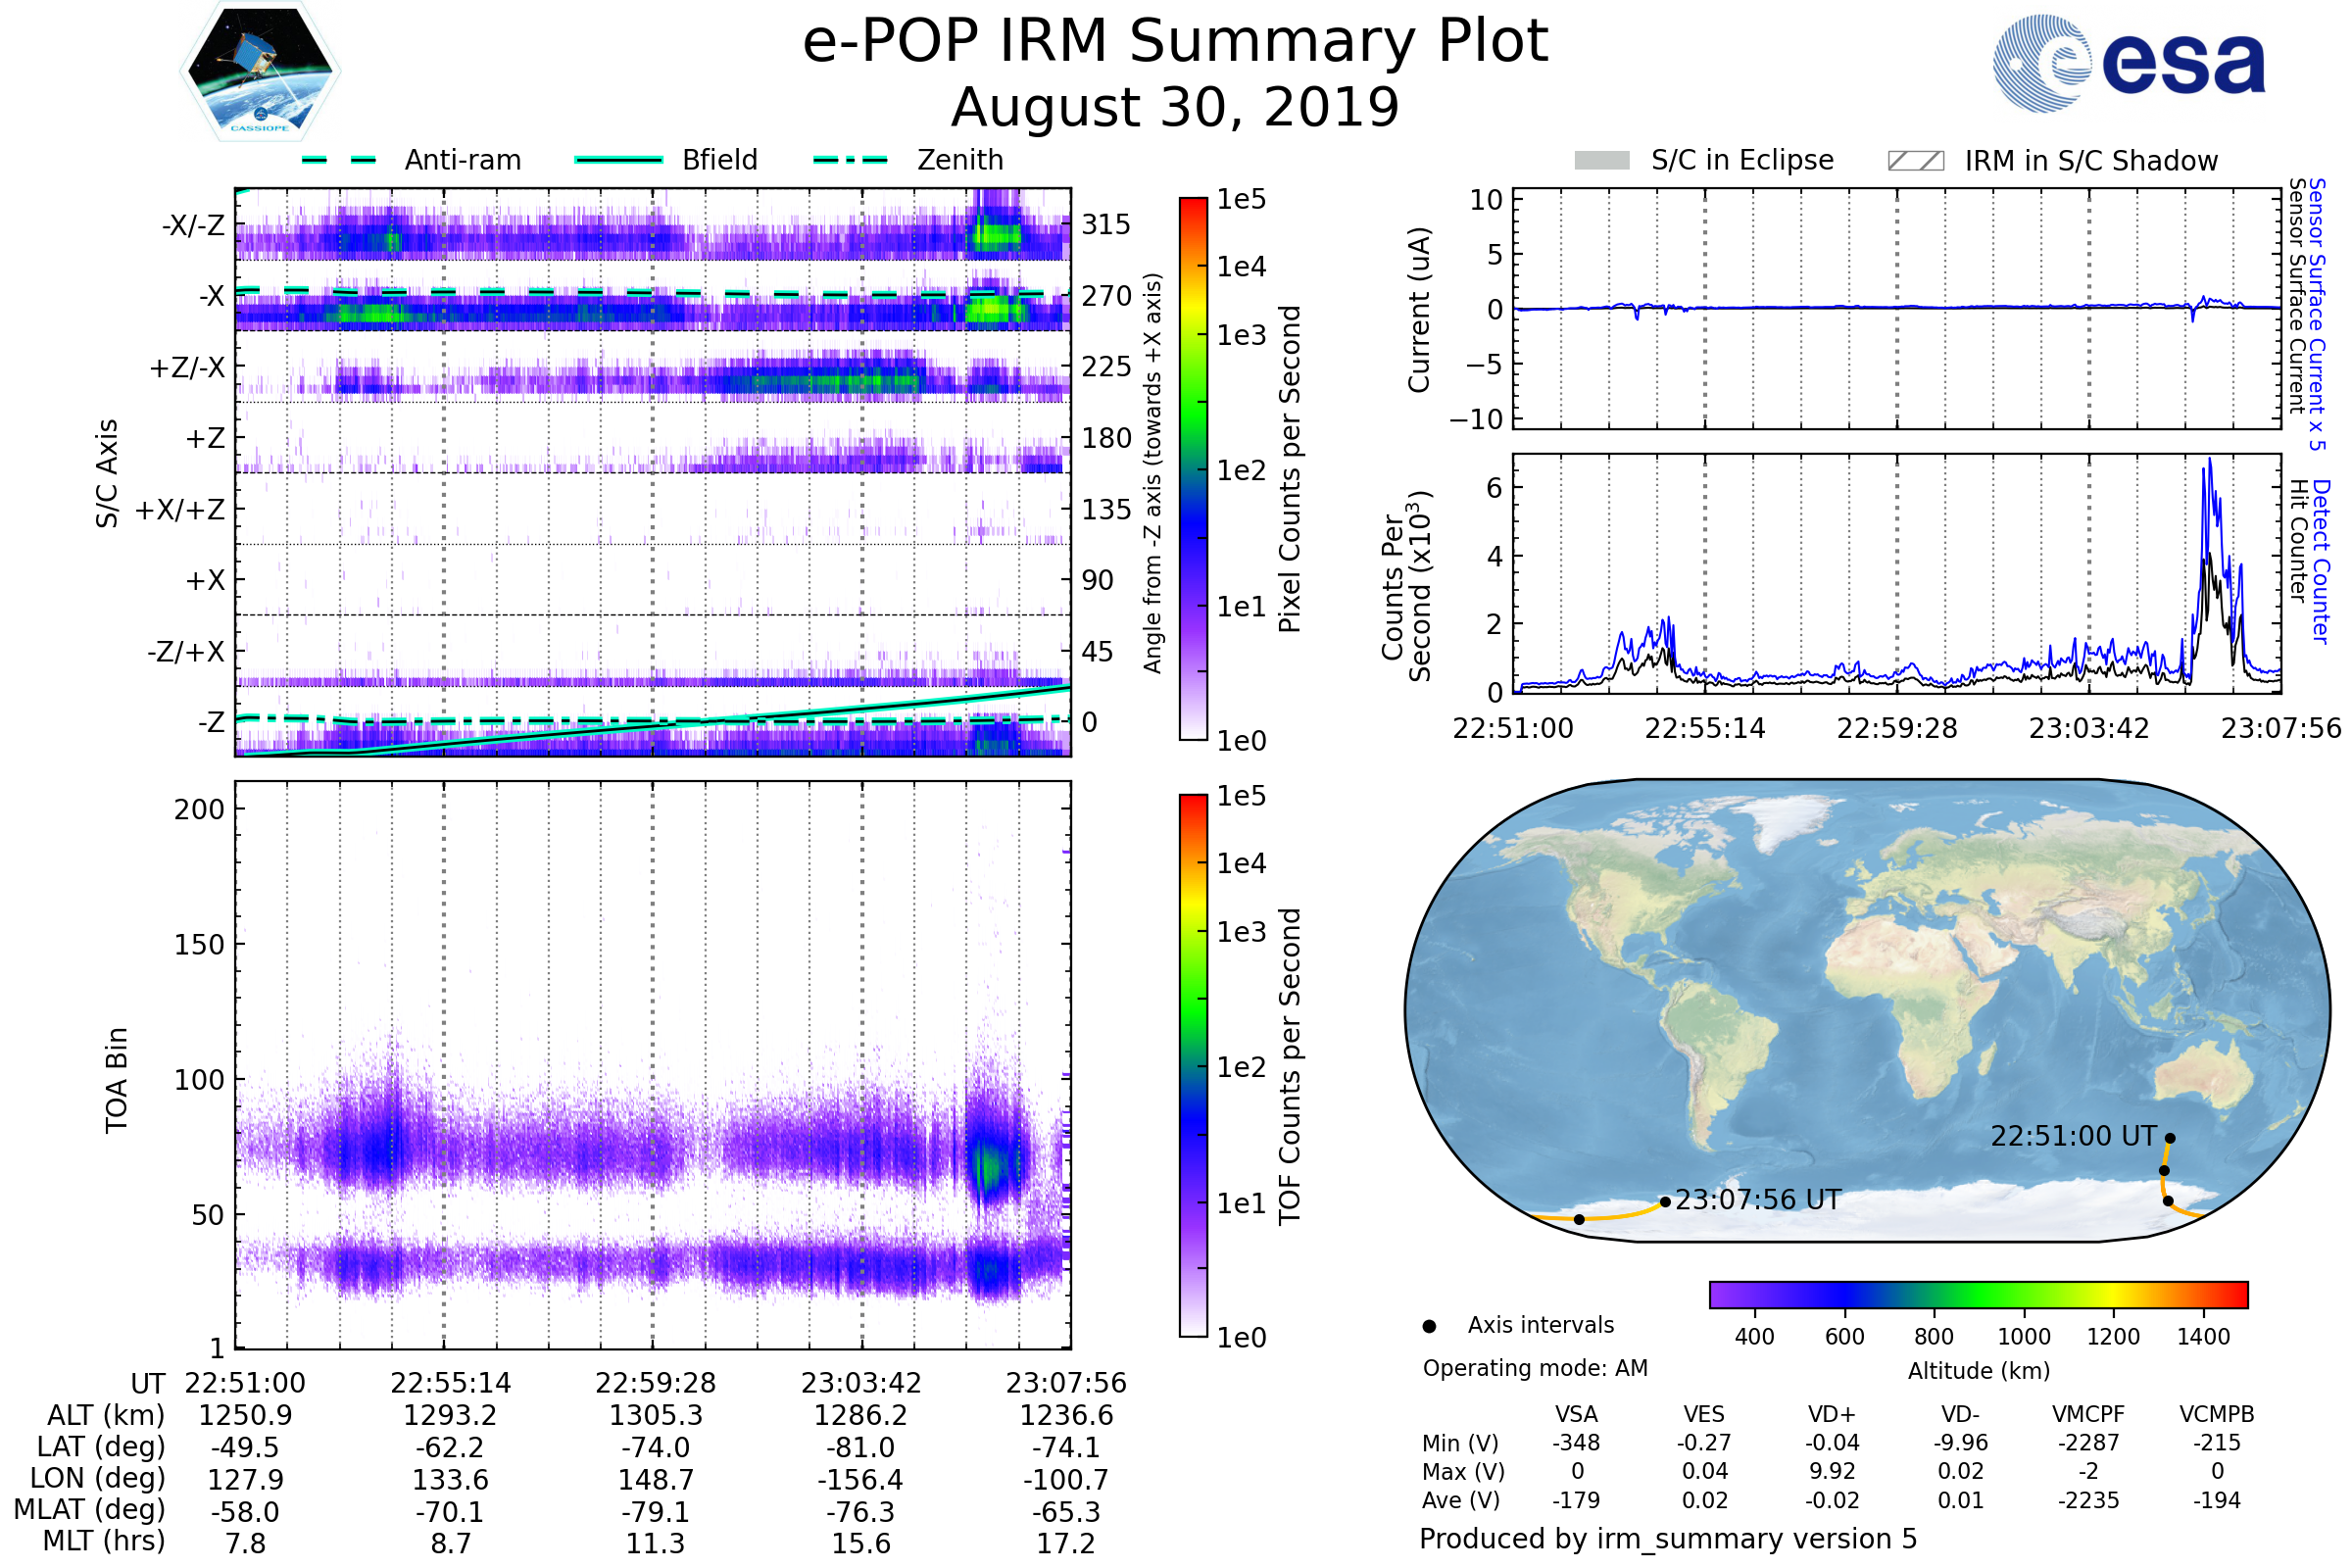Click the Zenith dash-dot legend line
The image size is (2352, 1568).
click(850, 160)
